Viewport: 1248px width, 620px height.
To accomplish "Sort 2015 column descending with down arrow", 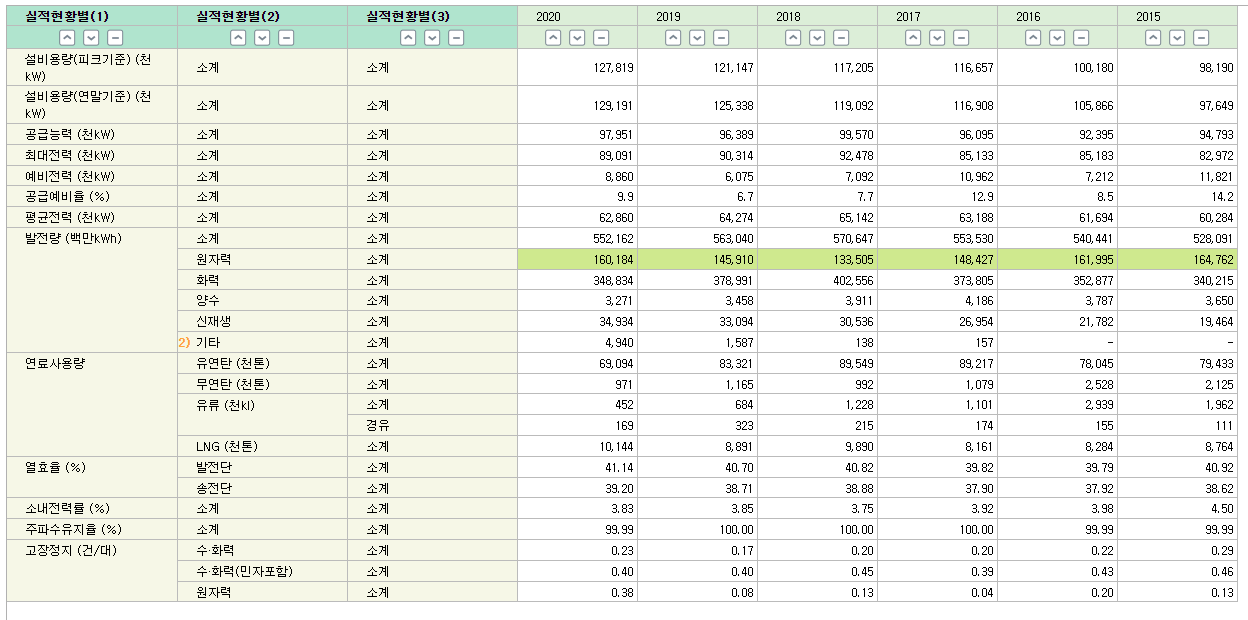I will click(x=1177, y=37).
